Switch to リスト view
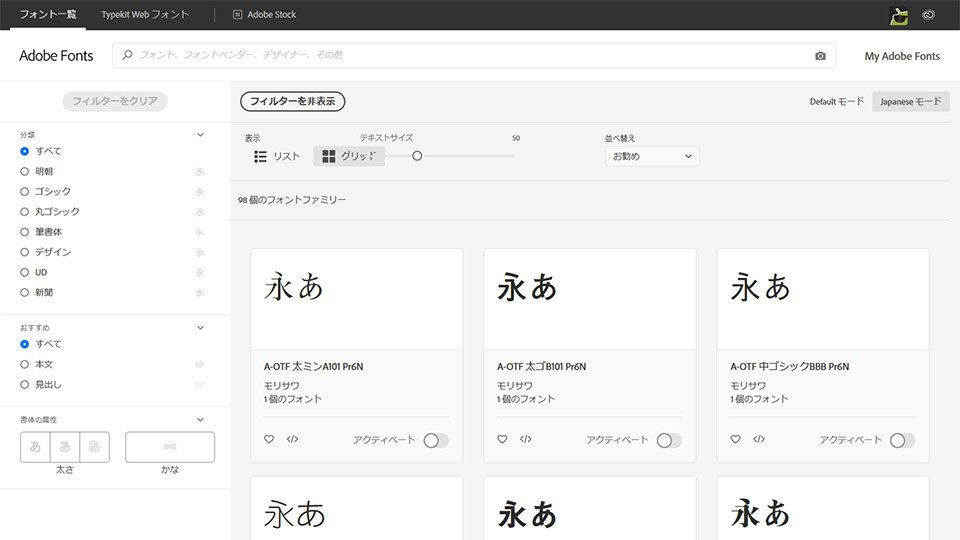 point(277,156)
